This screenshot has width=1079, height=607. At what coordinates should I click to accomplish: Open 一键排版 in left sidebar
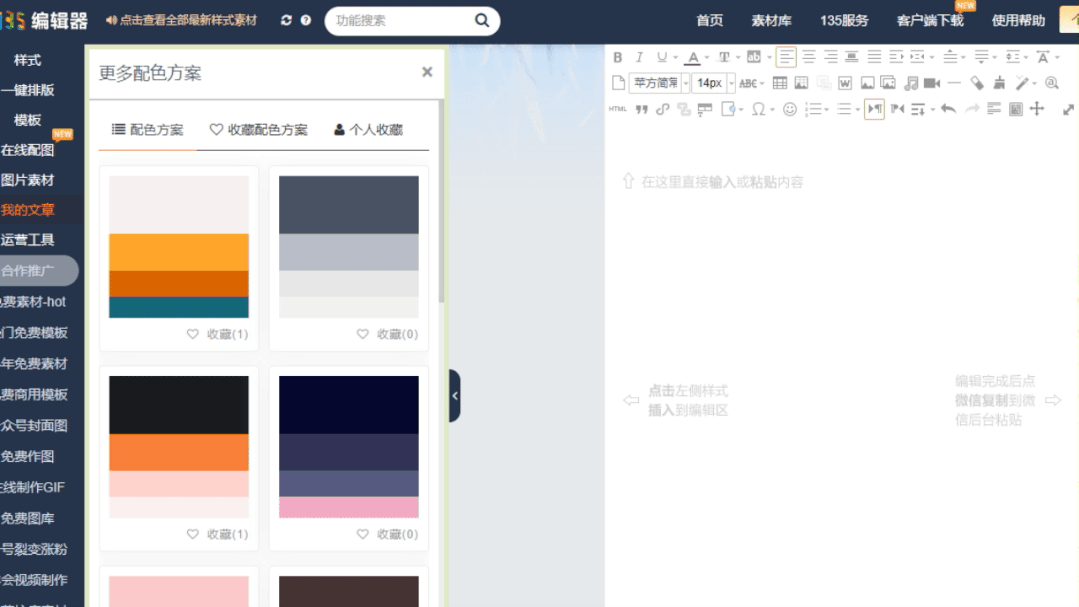[28, 90]
